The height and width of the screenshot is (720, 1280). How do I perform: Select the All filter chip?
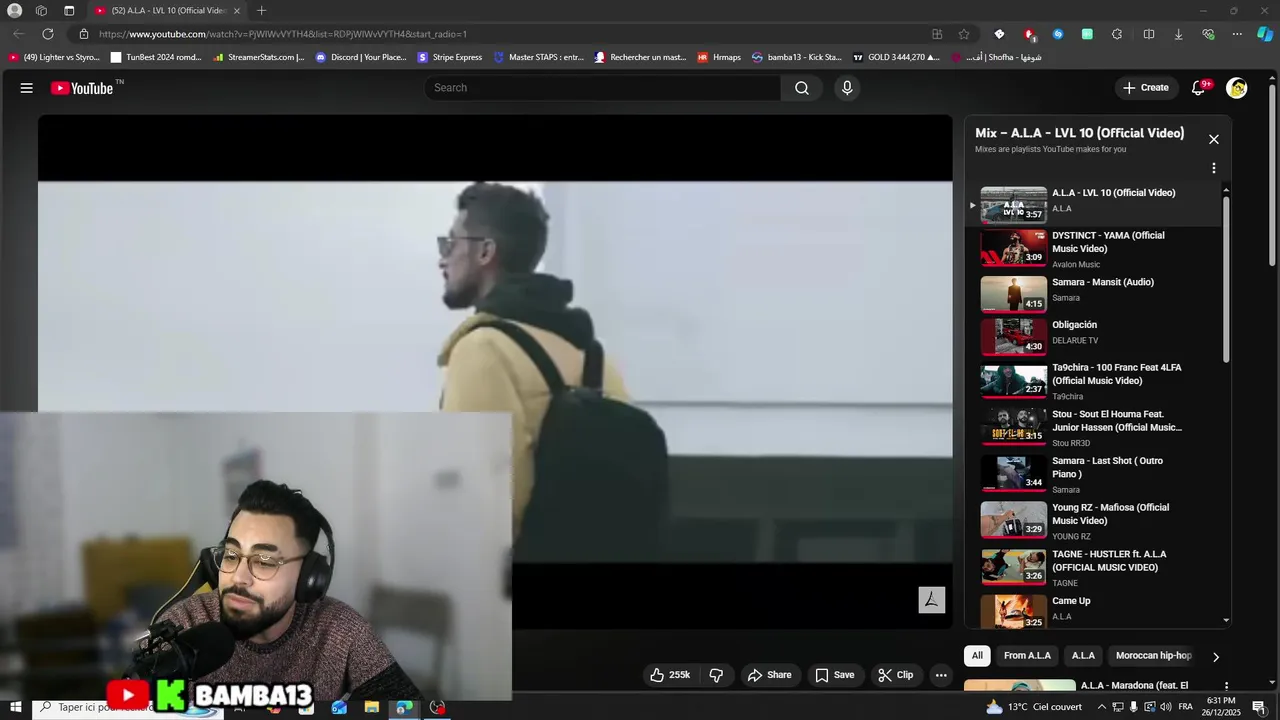pyautogui.click(x=977, y=656)
